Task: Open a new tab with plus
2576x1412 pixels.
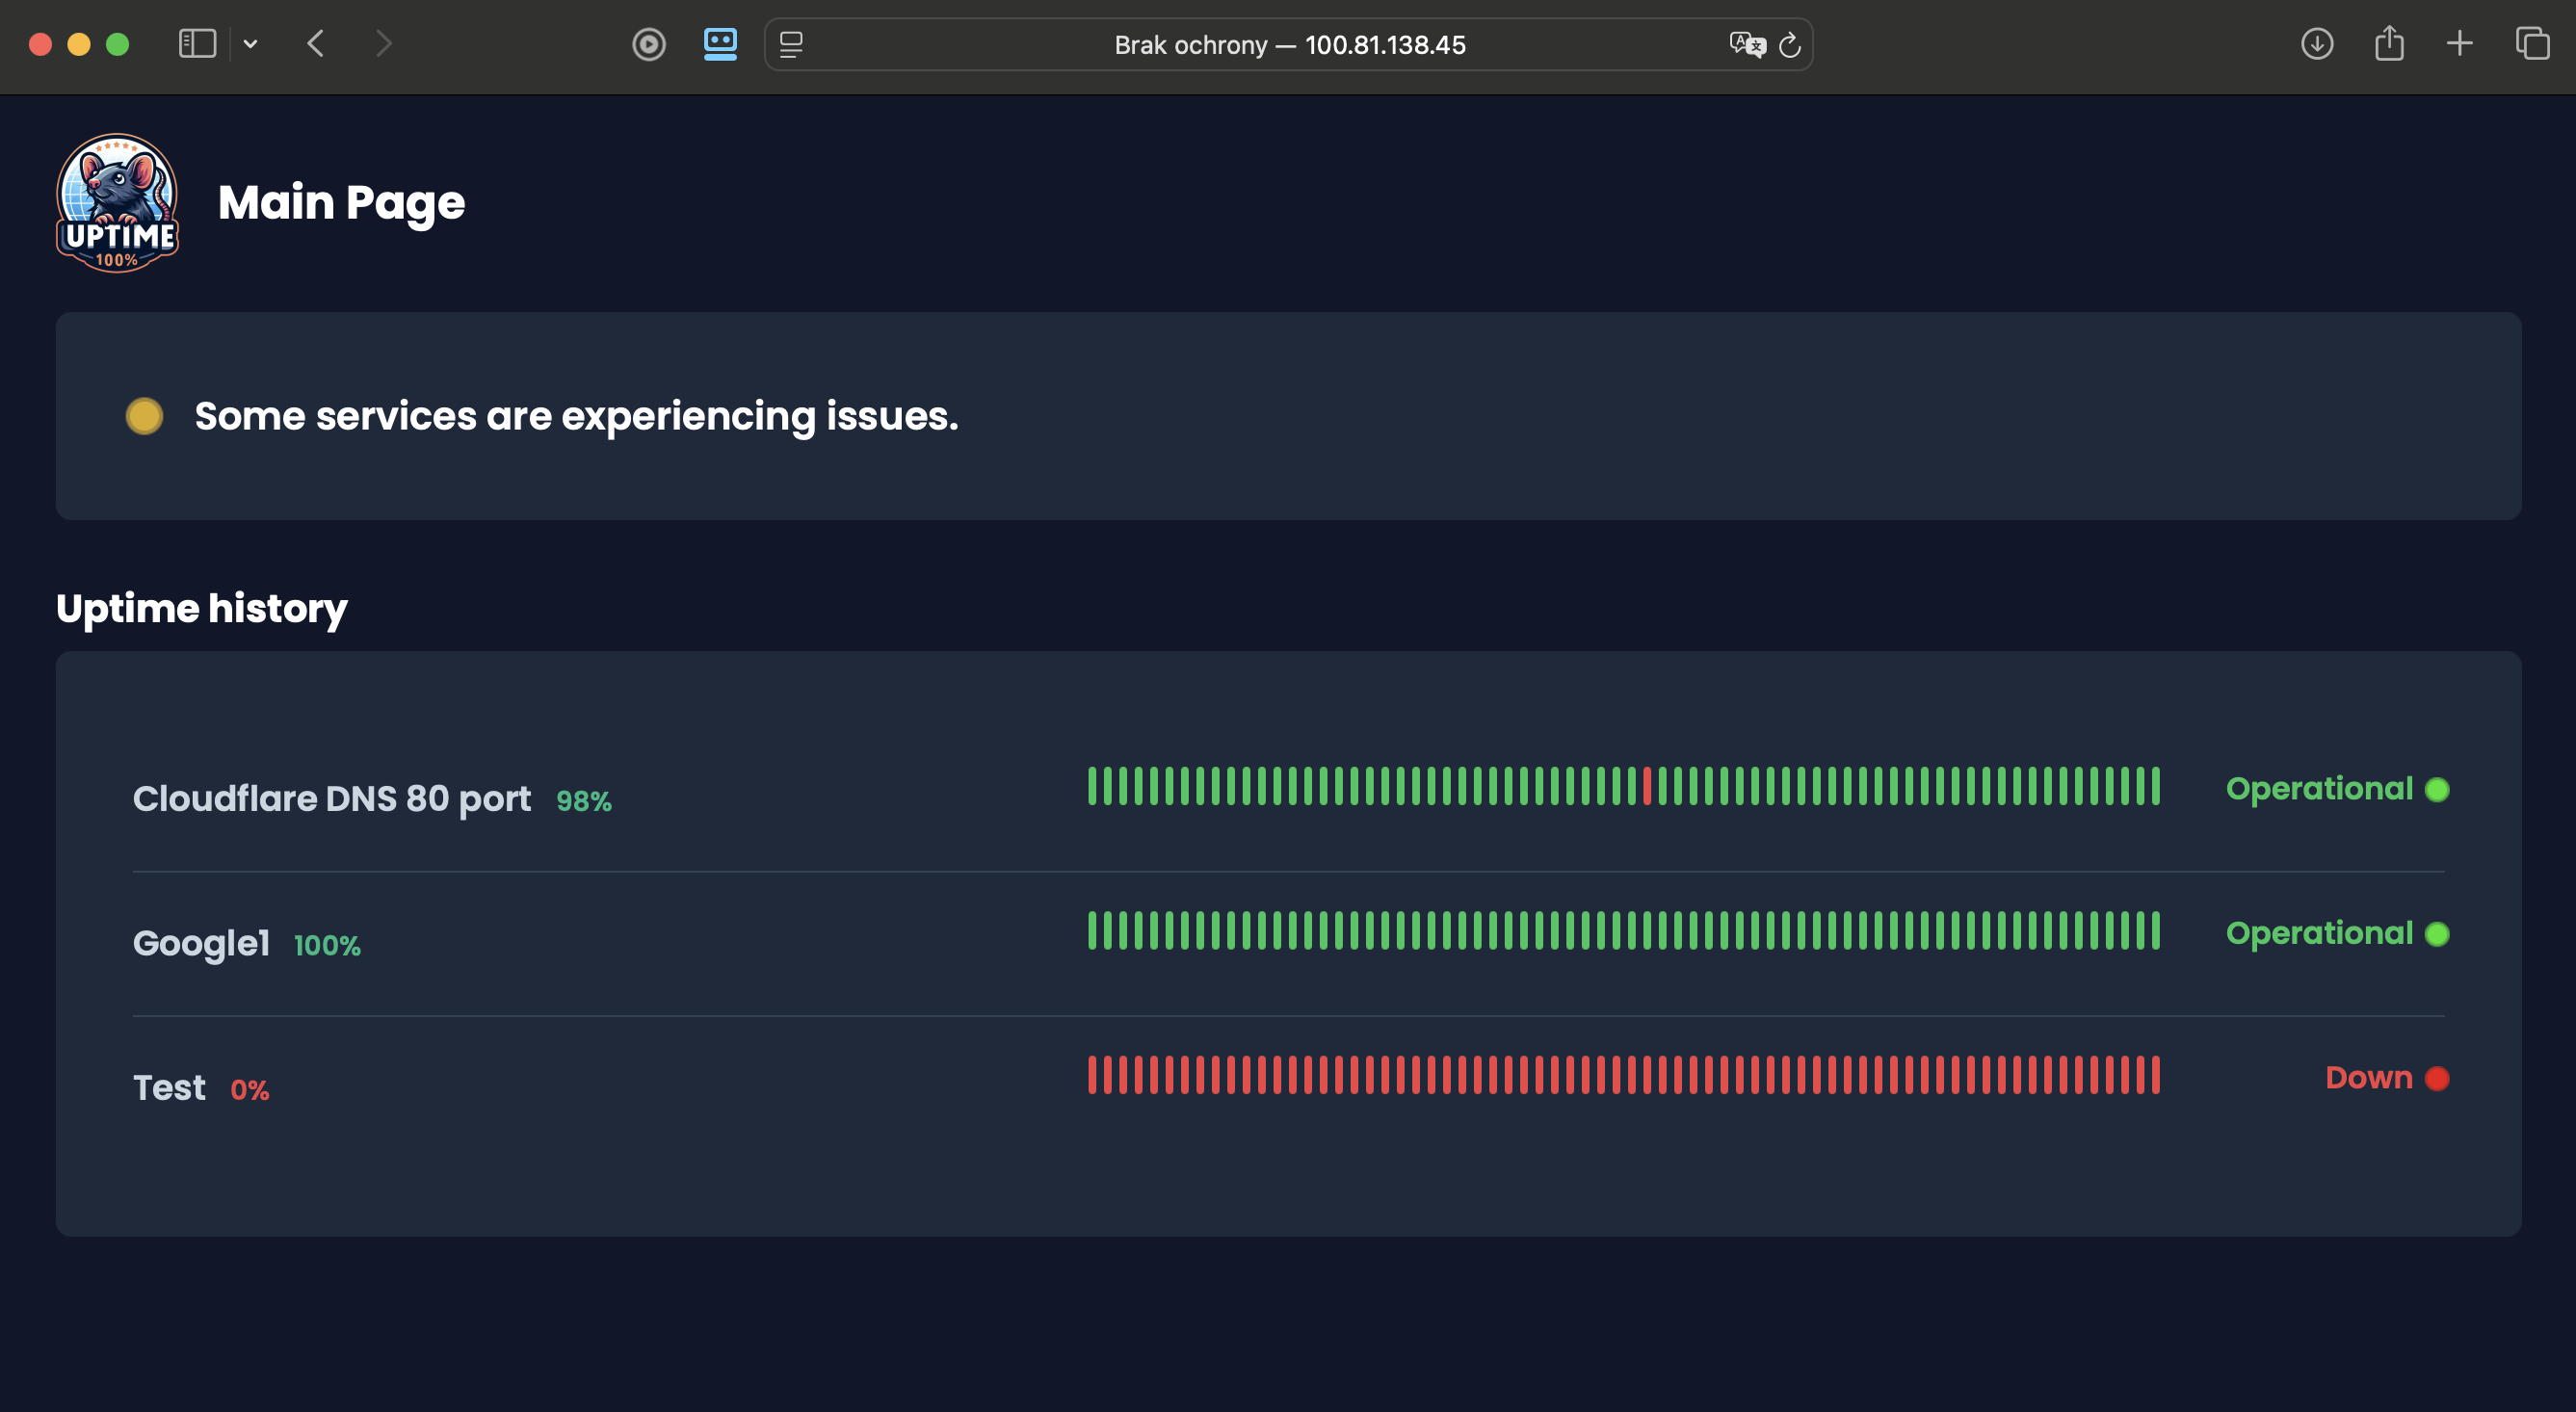Action: 2460,44
